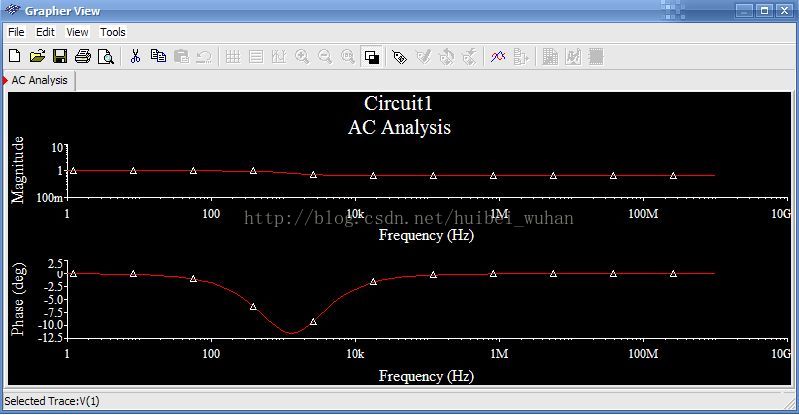Screen dimensions: 799x415
Task: Click the Selected Trace:V(1) status text
Action: [52, 401]
